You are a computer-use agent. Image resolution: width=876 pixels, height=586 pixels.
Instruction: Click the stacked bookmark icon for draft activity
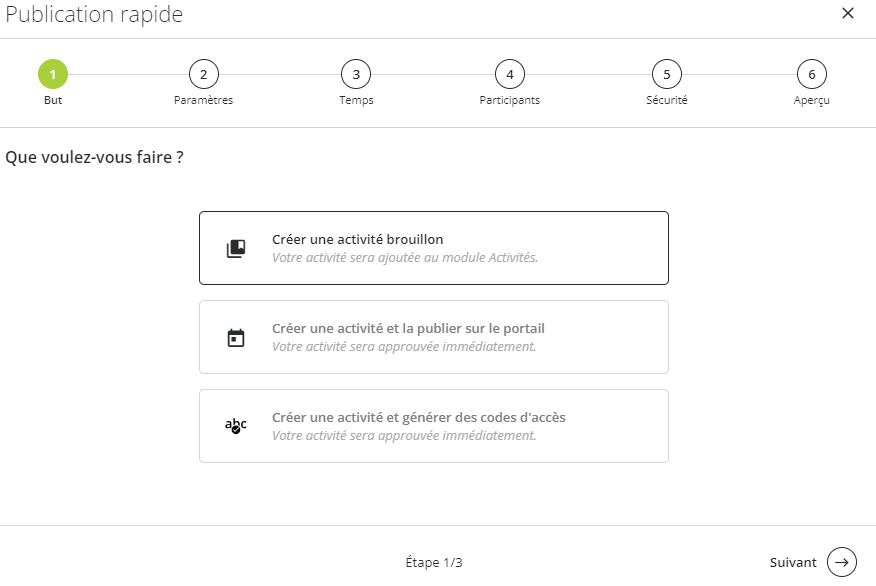[x=236, y=249]
